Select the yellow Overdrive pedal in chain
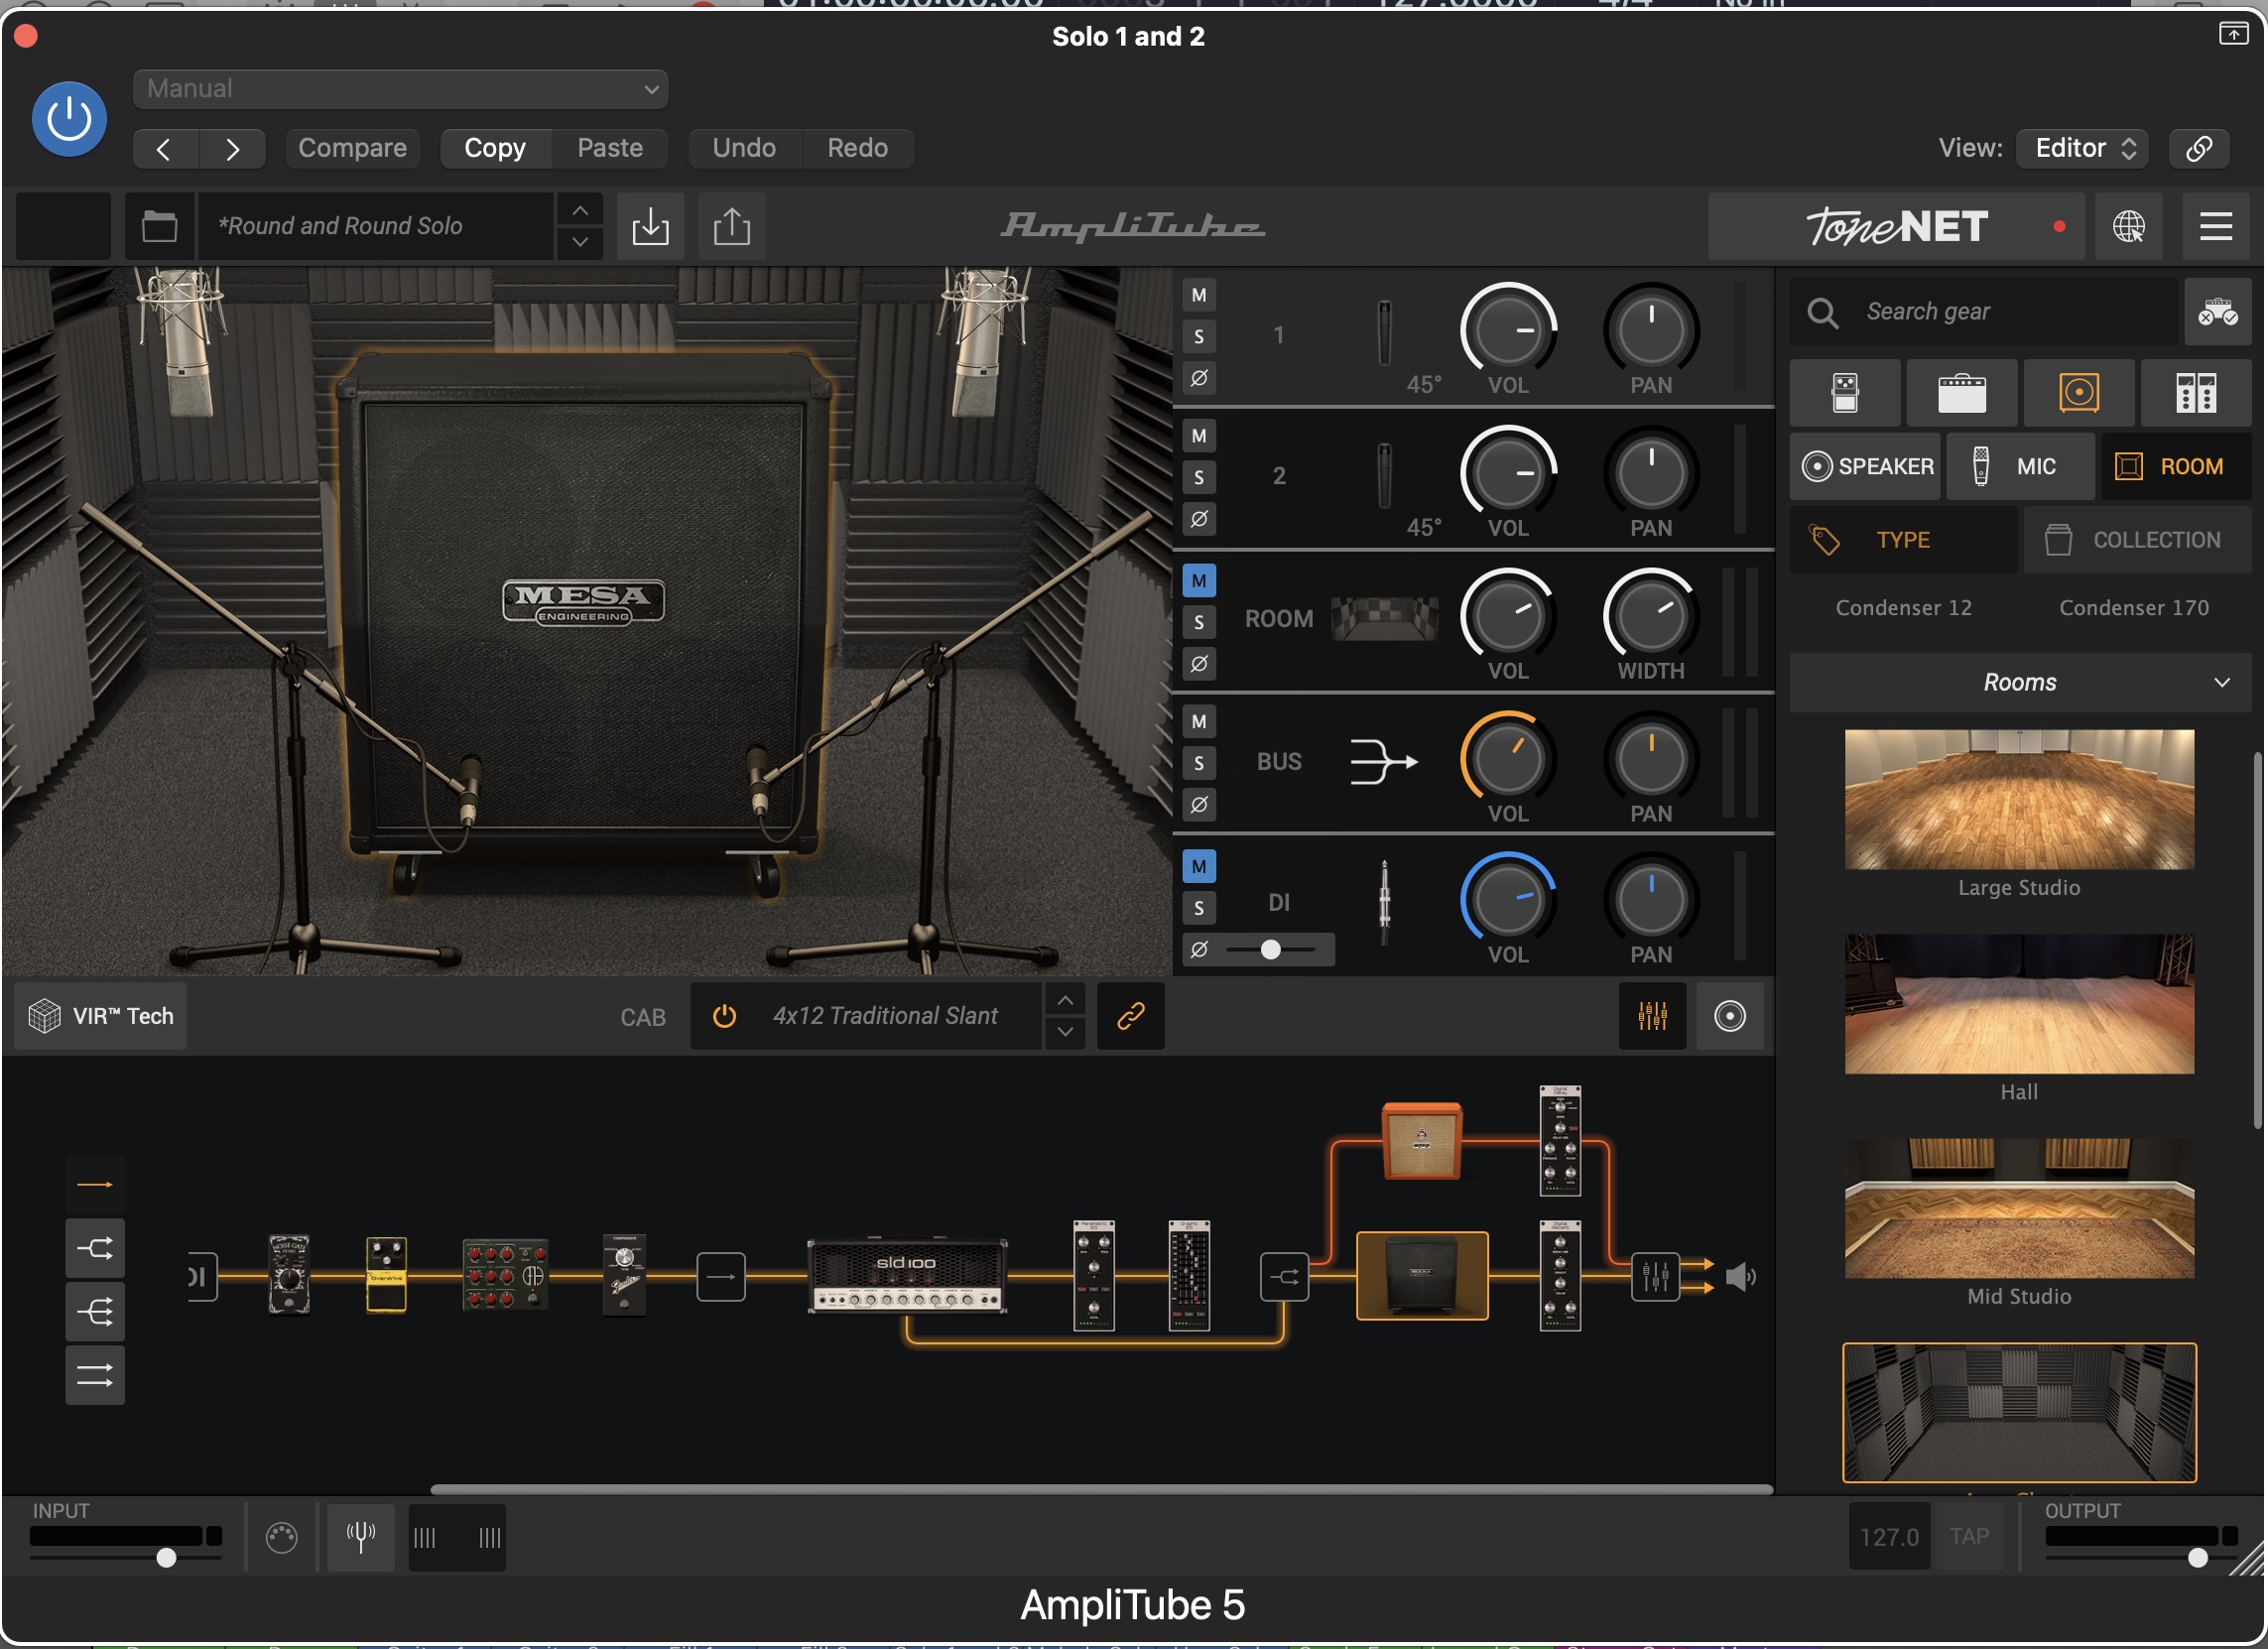Viewport: 2268px width, 1649px height. pos(386,1274)
